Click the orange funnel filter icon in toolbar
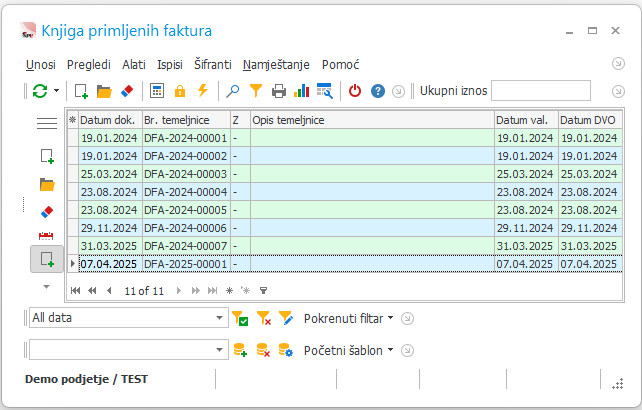This screenshot has height=410, width=642. [x=256, y=91]
